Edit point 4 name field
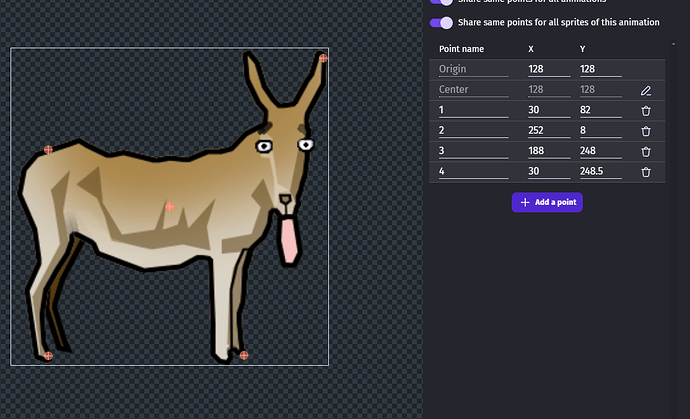 [473, 172]
